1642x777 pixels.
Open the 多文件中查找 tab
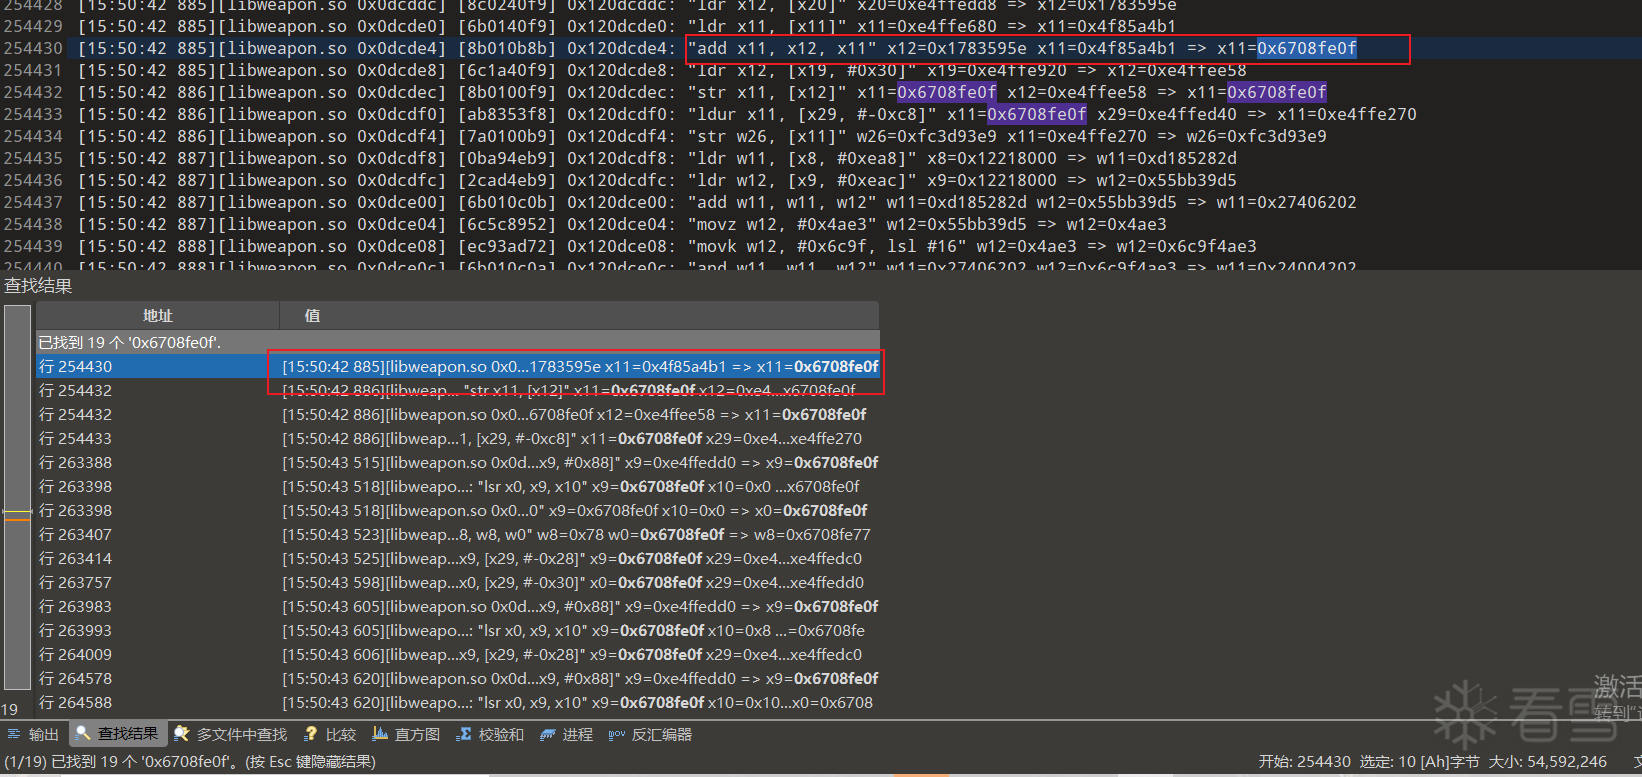(x=231, y=734)
